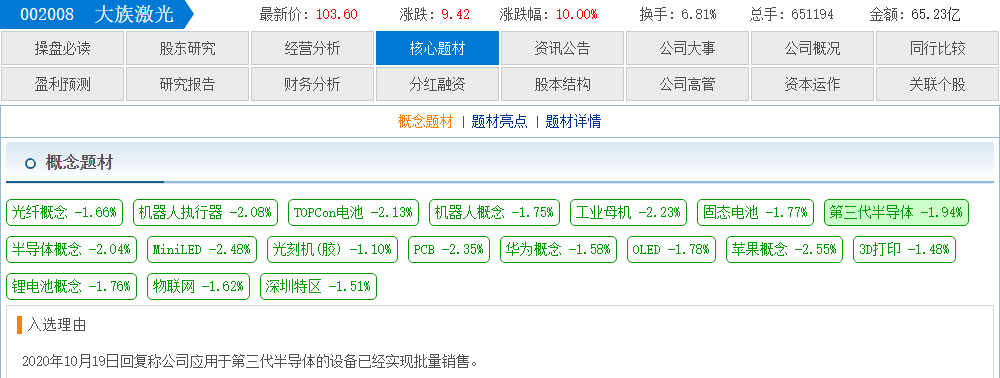Select 工业母机 concept tag
Viewport: 1000px width, 378px height.
click(628, 212)
